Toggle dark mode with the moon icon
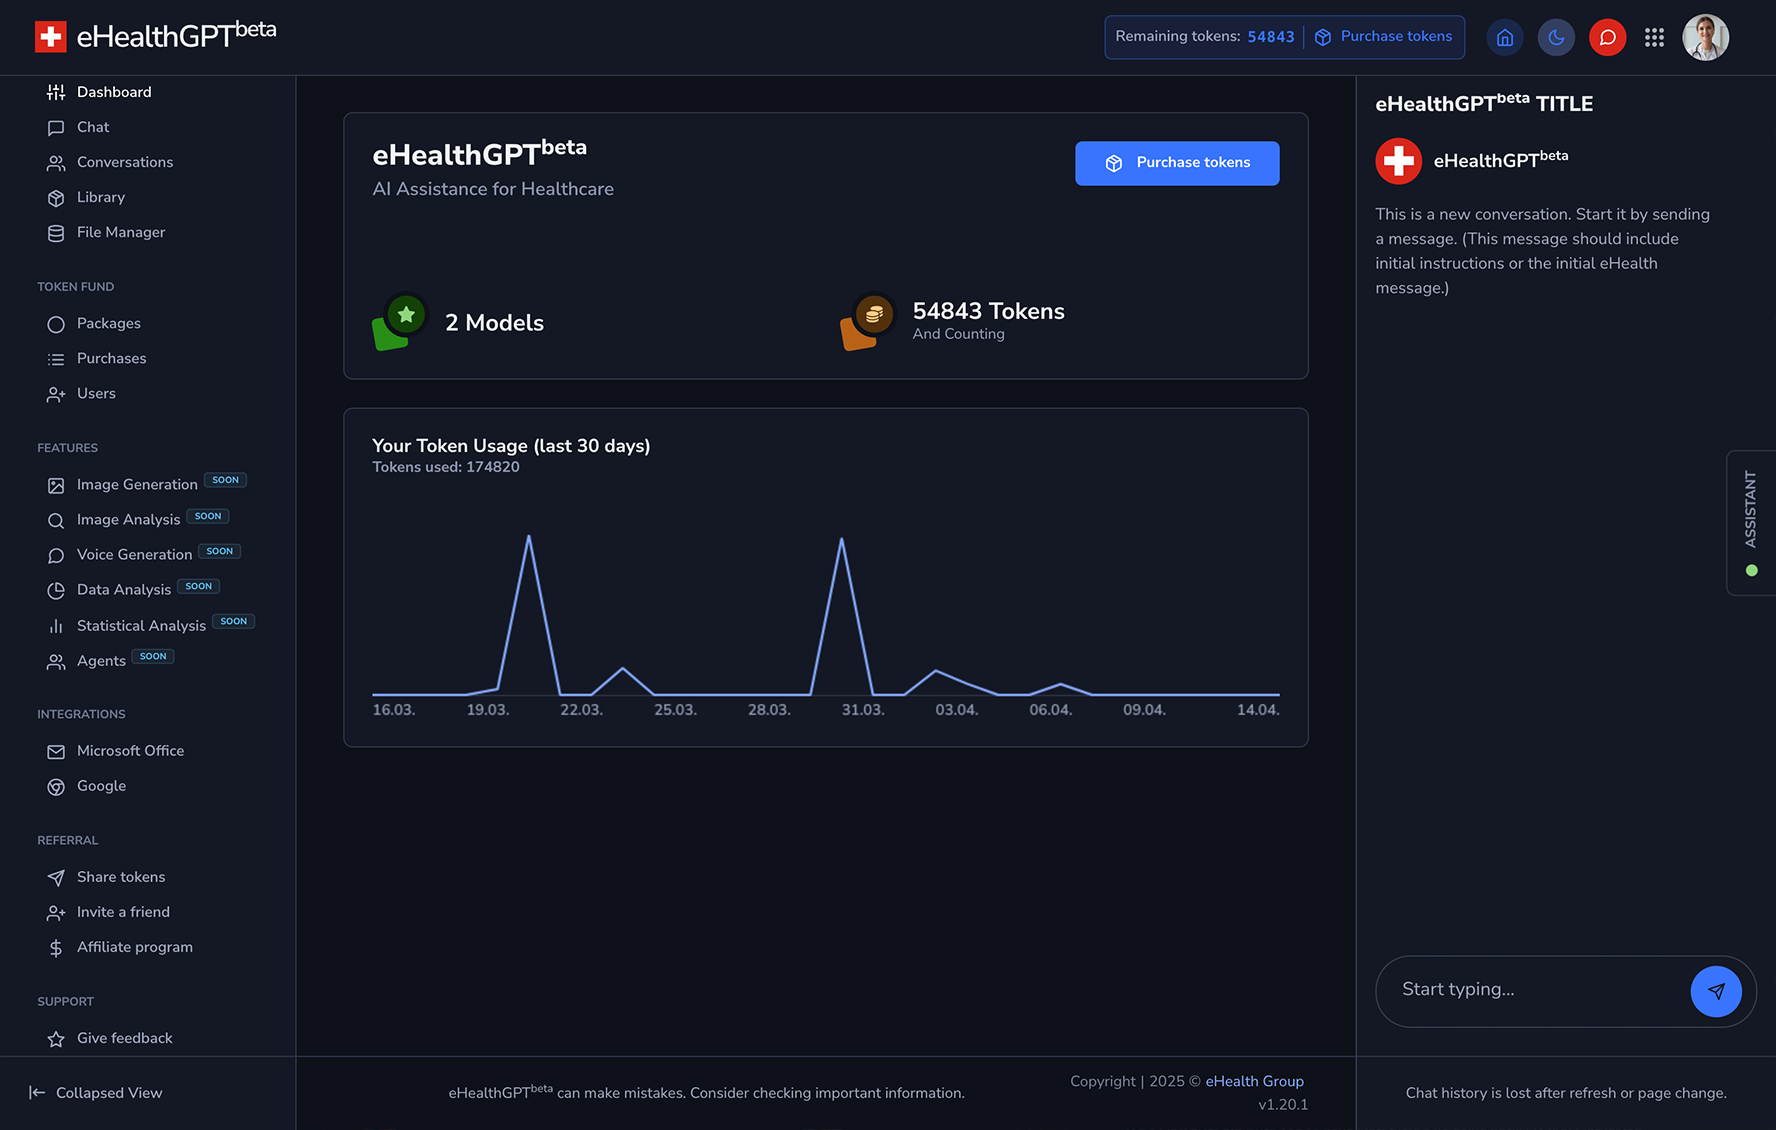This screenshot has width=1776, height=1130. [1556, 38]
